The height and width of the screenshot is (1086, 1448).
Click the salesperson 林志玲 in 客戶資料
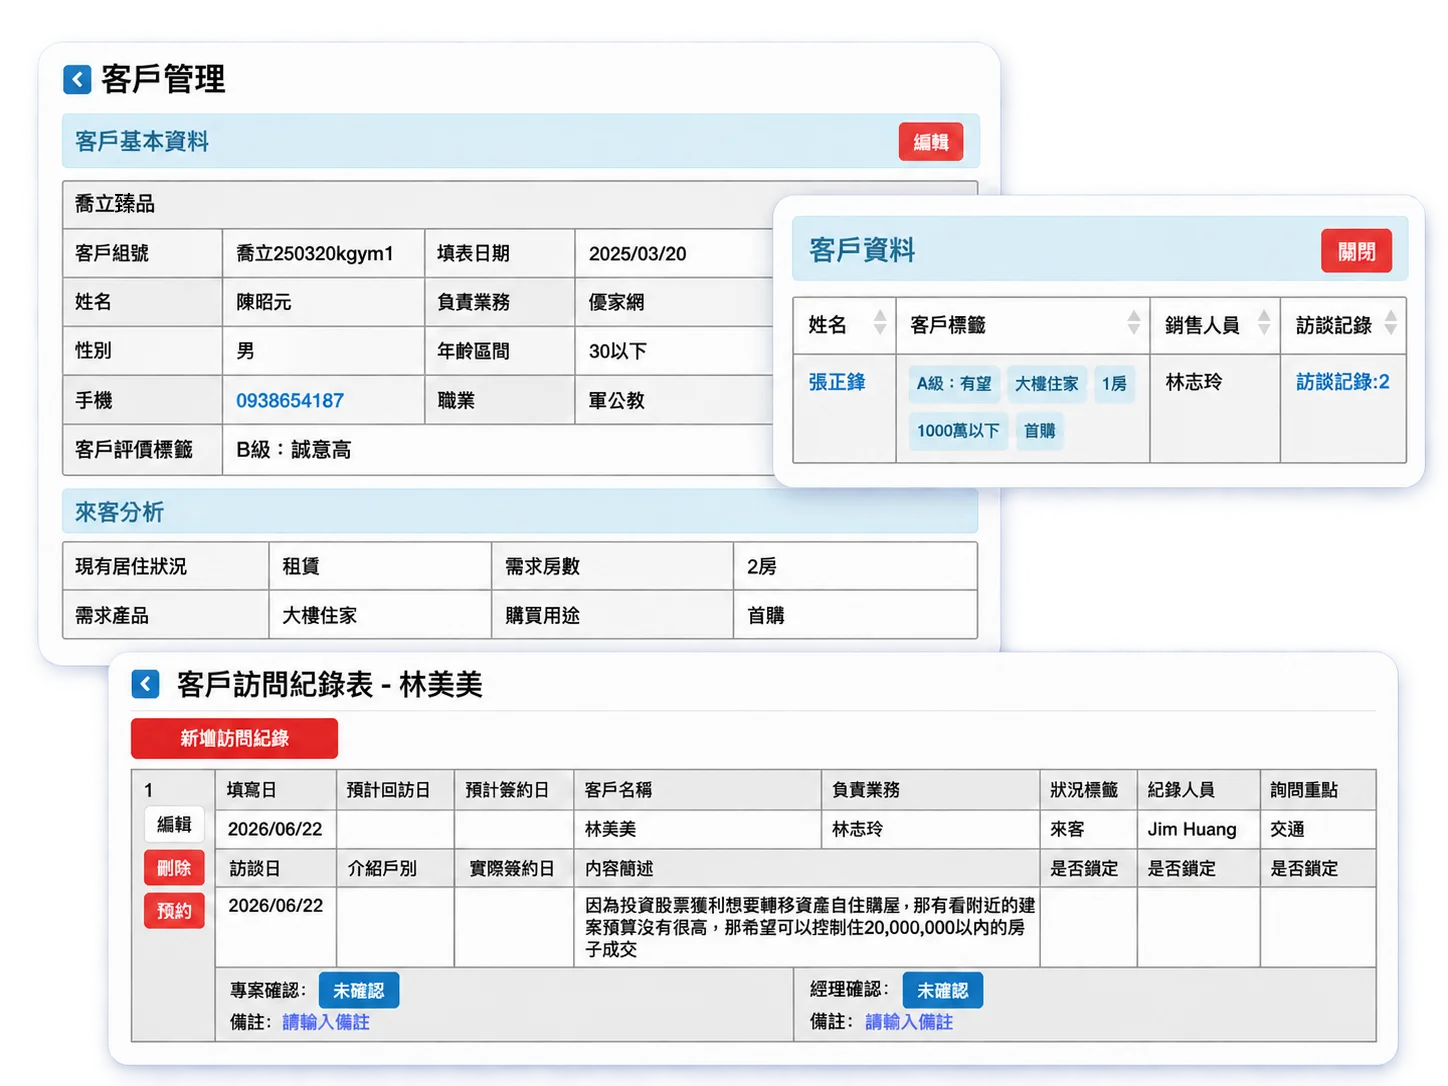coord(1194,382)
